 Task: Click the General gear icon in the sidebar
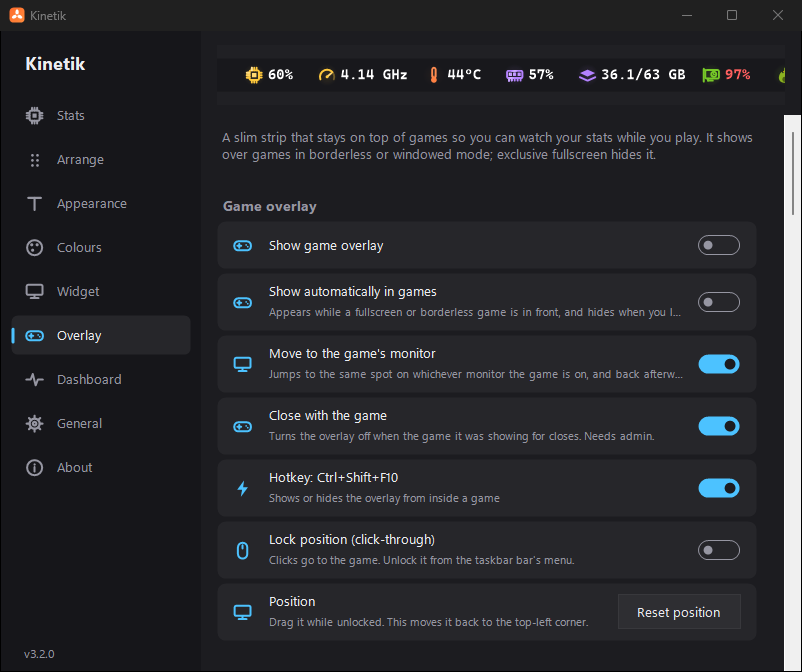click(x=34, y=423)
